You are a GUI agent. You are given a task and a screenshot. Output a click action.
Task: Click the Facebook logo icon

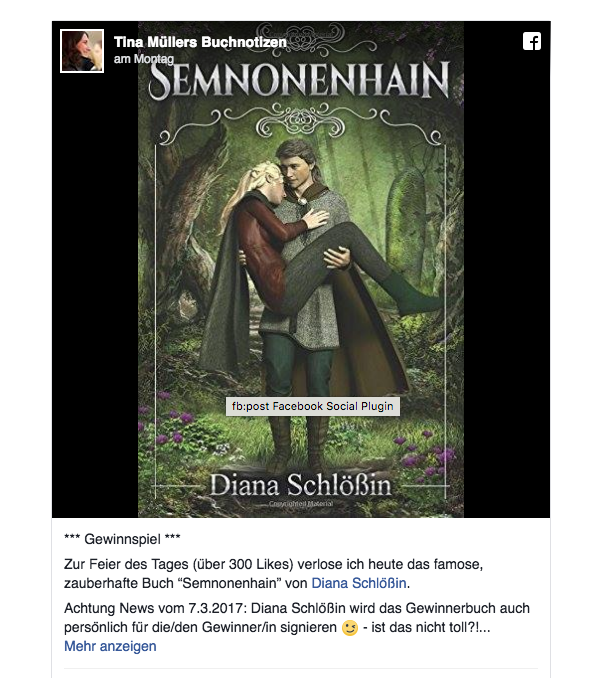pyautogui.click(x=532, y=42)
